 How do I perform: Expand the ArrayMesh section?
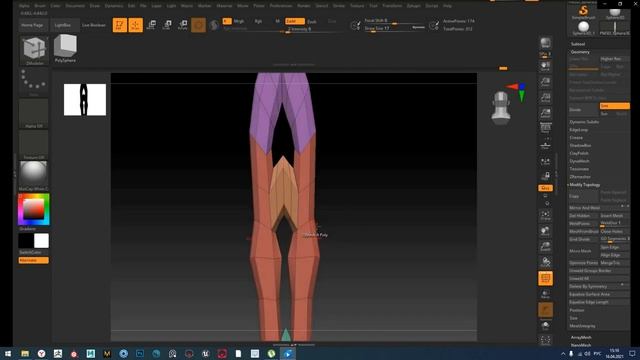point(581,337)
